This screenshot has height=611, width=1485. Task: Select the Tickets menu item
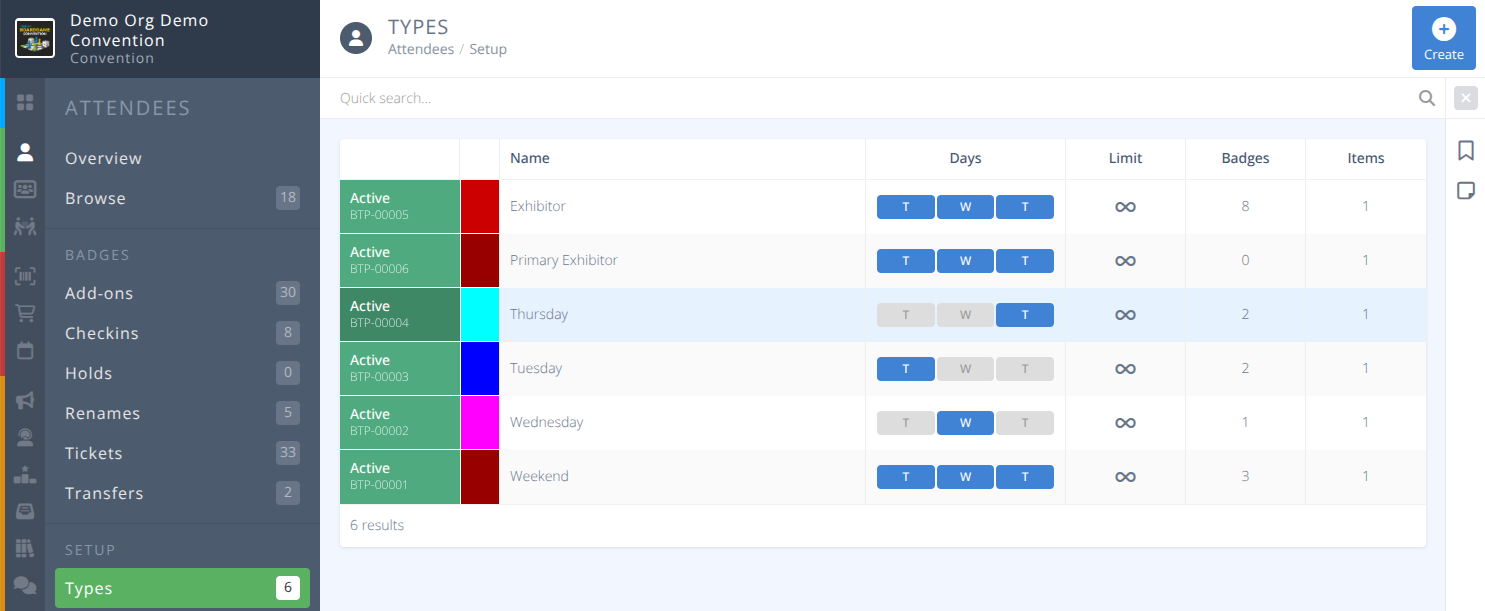(x=93, y=452)
